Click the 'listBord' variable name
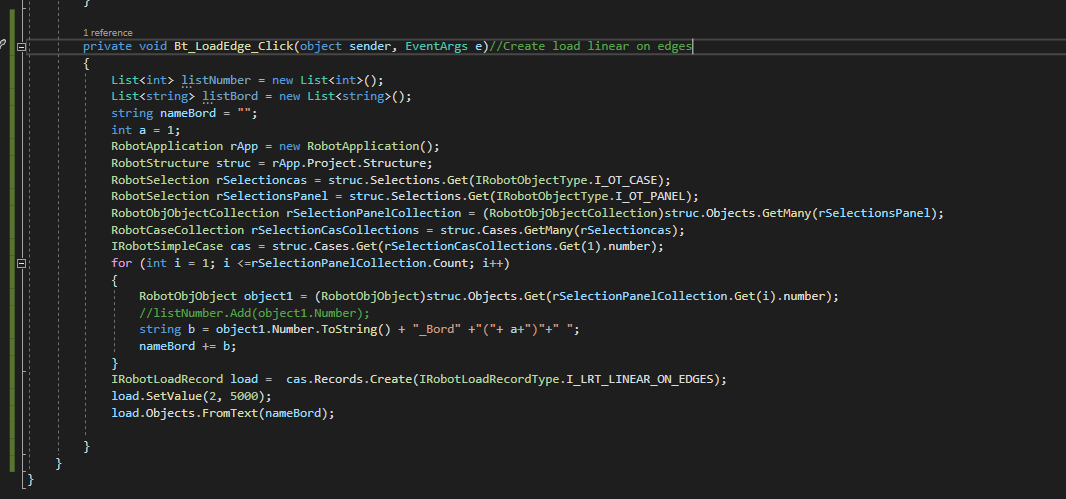Image resolution: width=1066 pixels, height=499 pixels. point(230,96)
